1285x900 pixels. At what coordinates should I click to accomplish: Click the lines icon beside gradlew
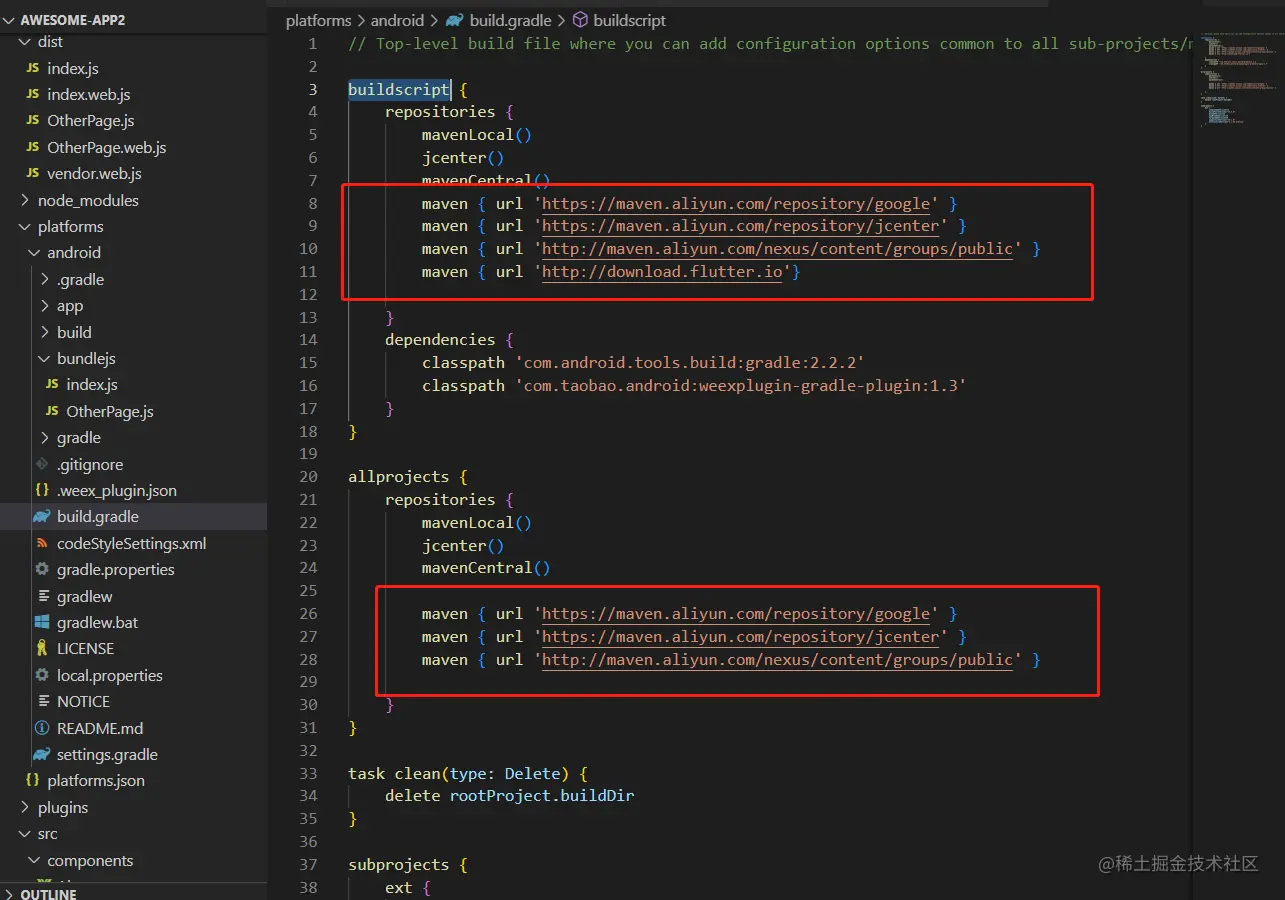pos(42,597)
